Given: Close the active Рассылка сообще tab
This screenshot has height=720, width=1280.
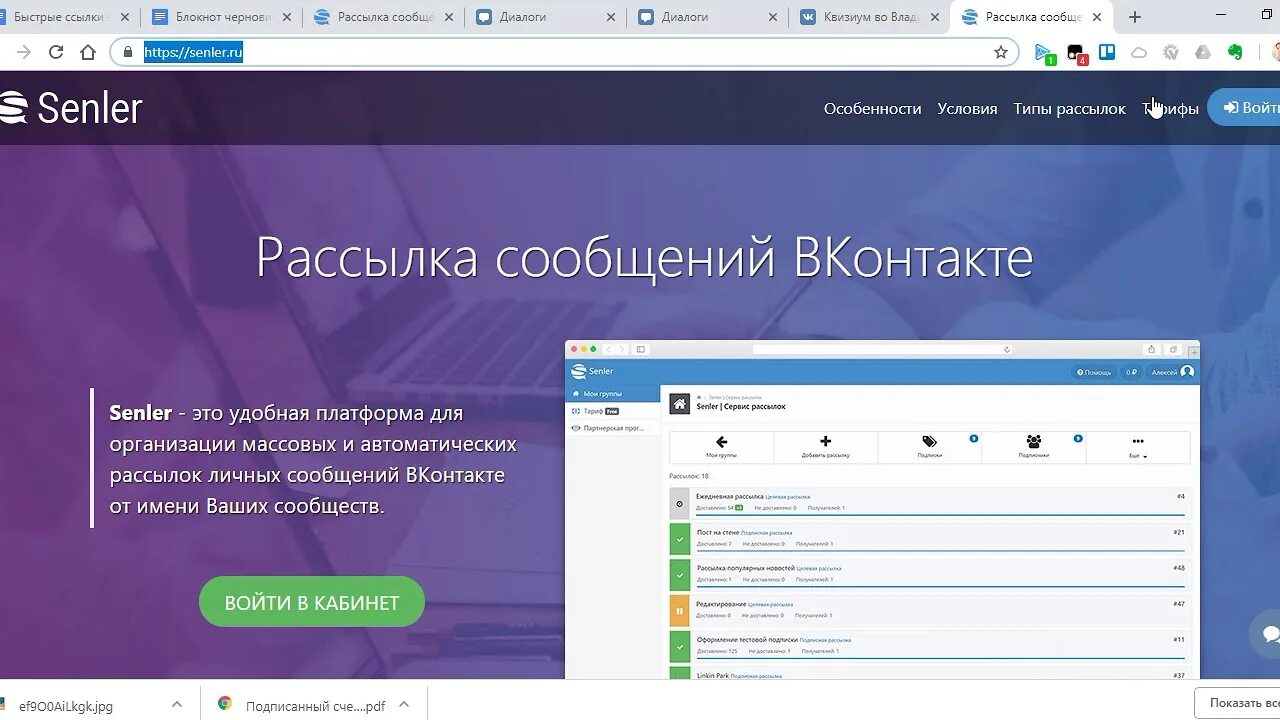Looking at the screenshot, I should [1097, 17].
